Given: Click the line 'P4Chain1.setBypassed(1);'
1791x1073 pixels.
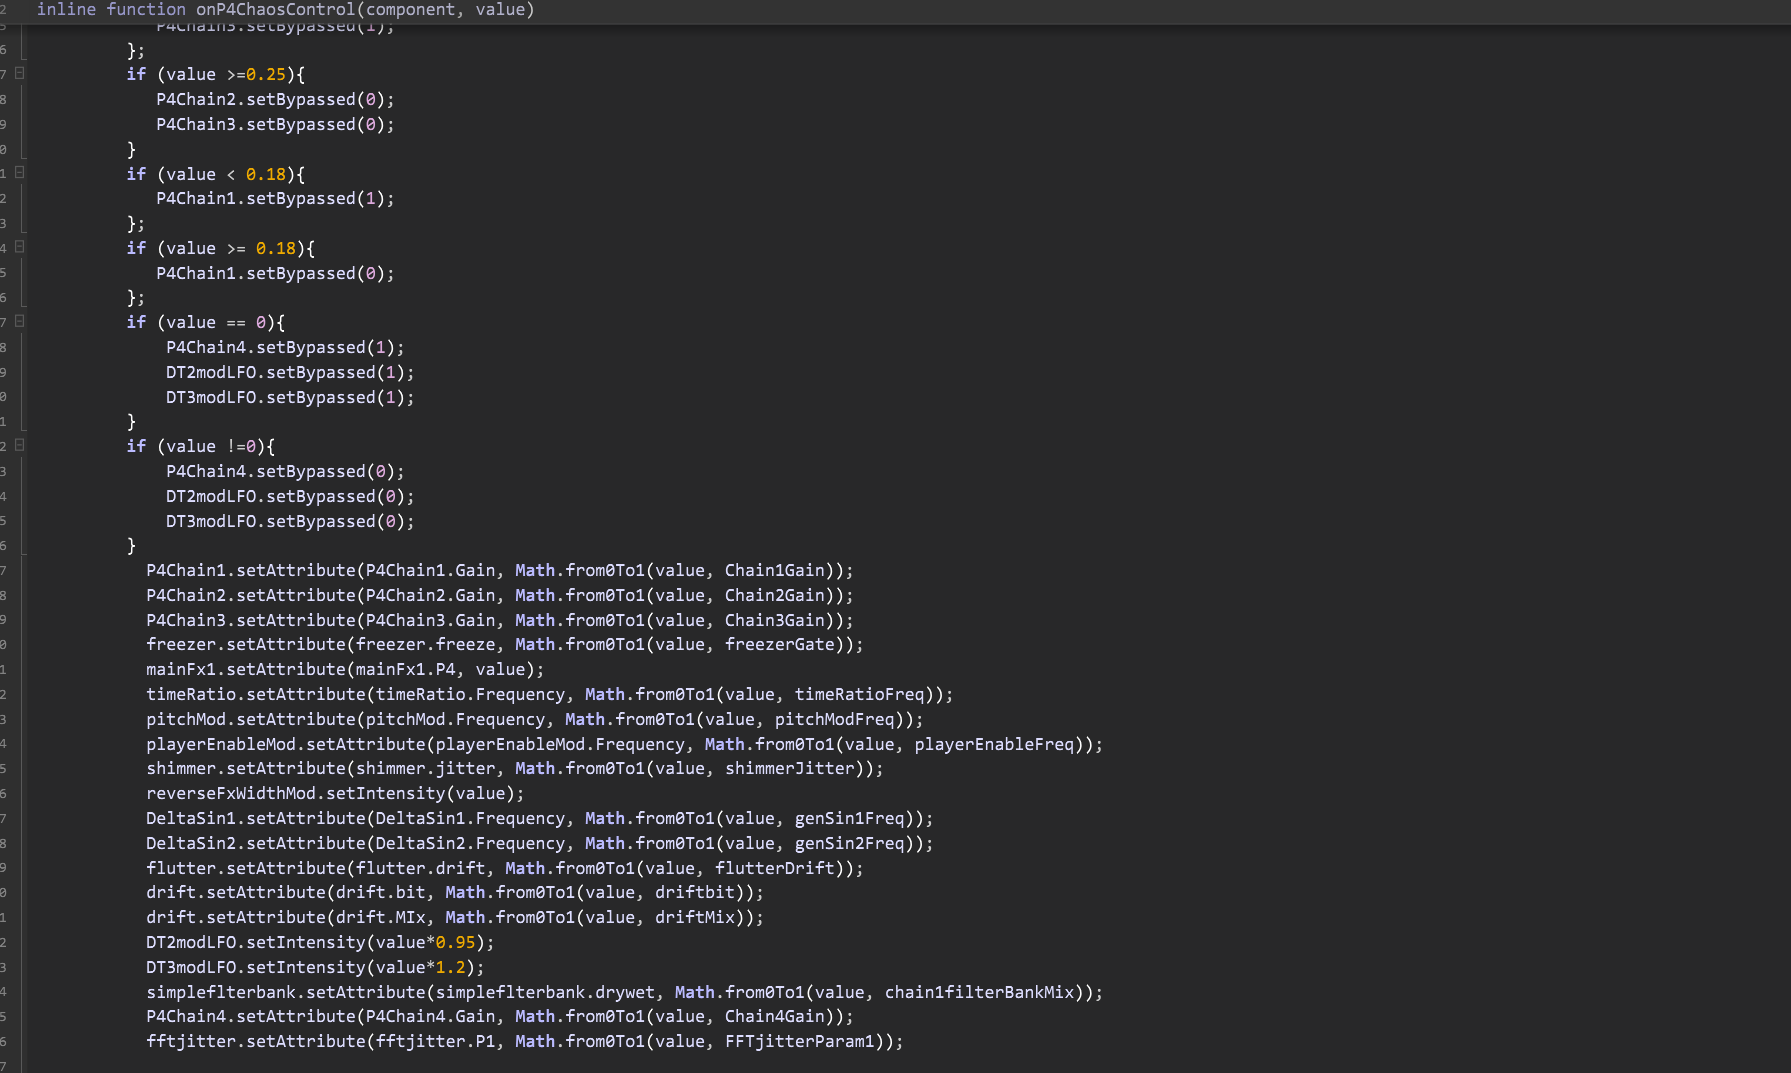Looking at the screenshot, I should tap(275, 198).
